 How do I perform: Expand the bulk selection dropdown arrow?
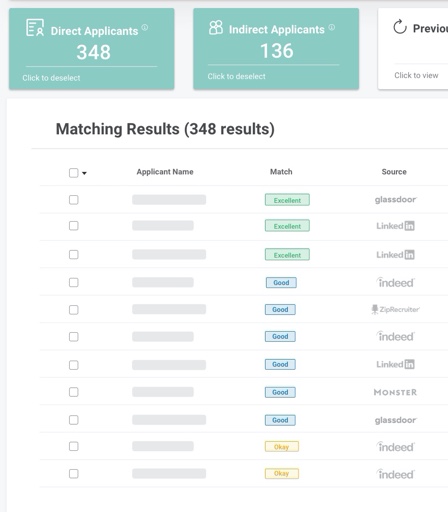pos(84,173)
